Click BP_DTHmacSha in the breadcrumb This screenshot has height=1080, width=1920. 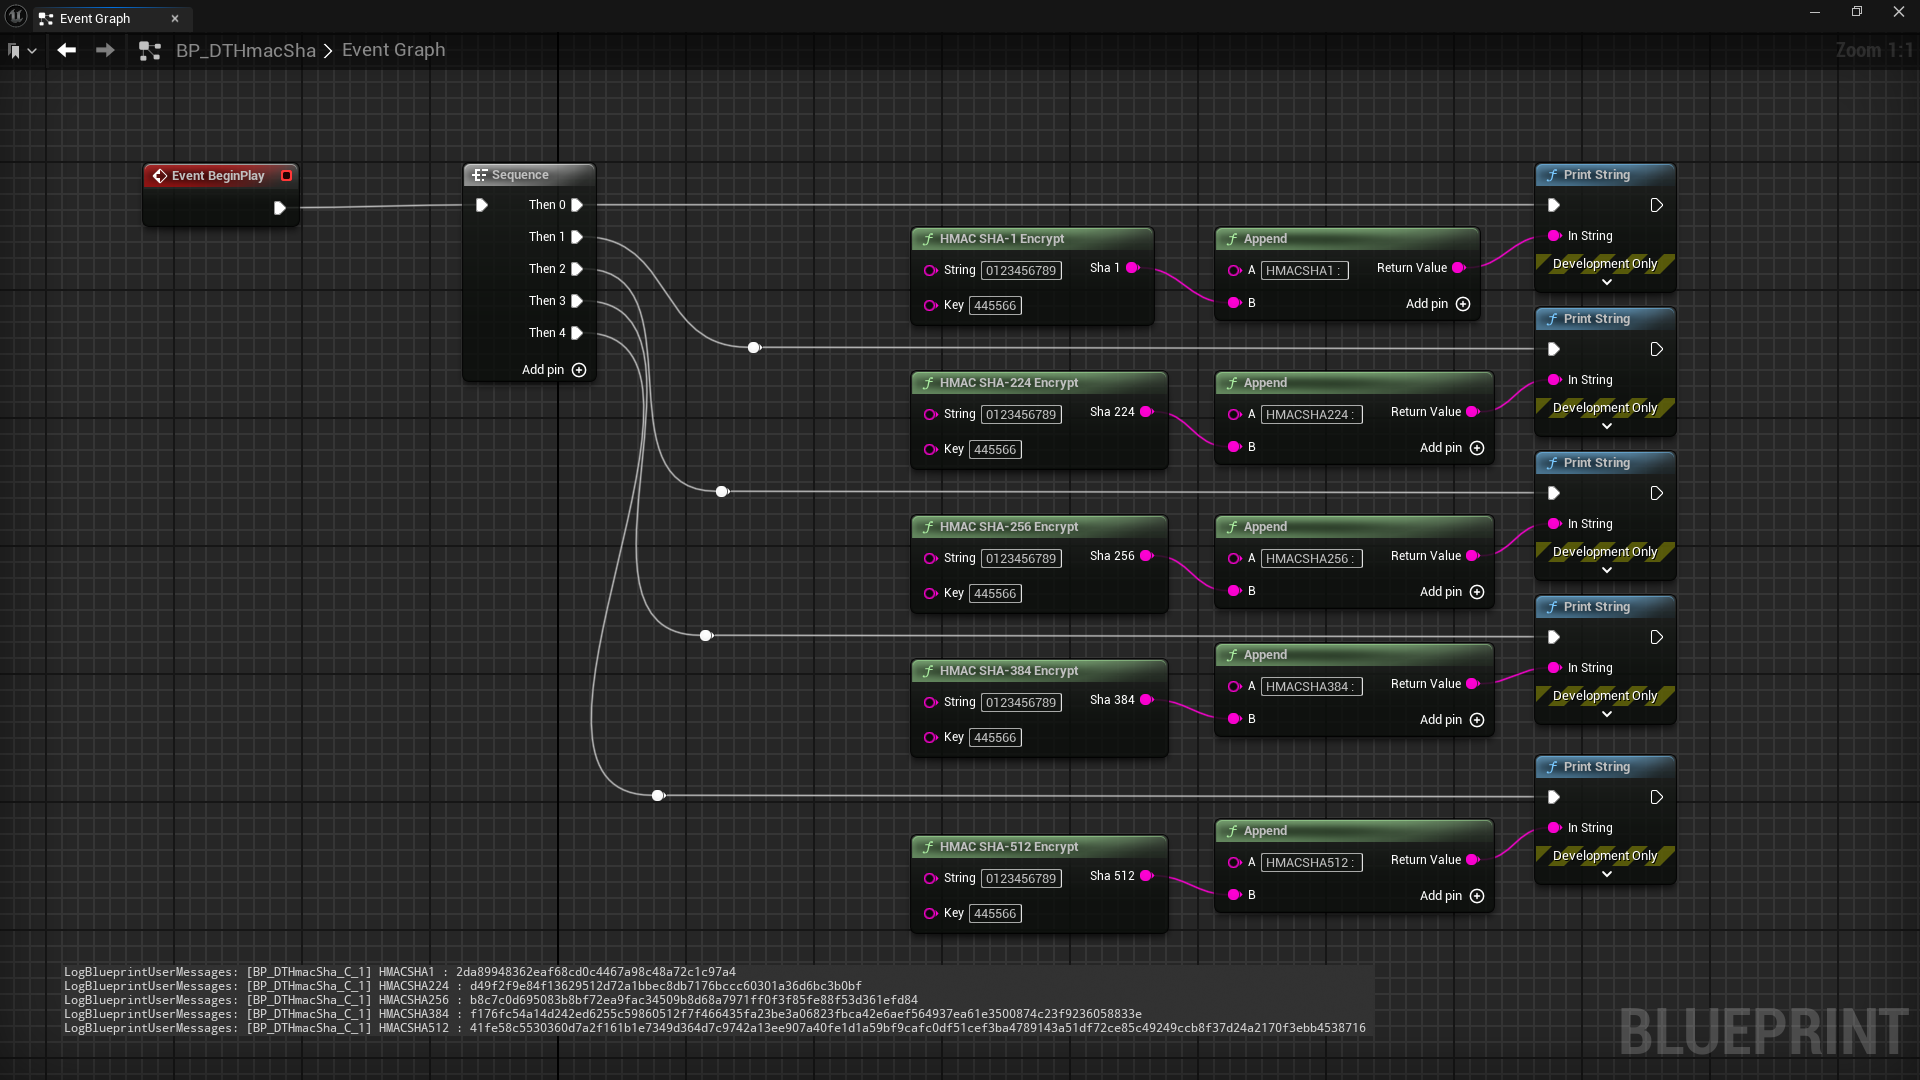[x=245, y=50]
